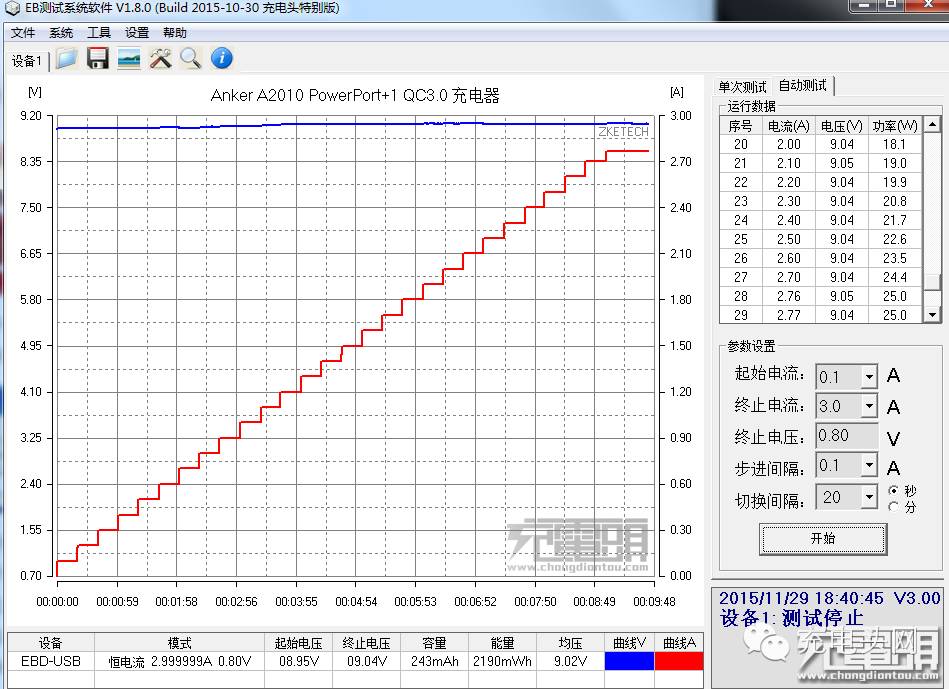This screenshot has width=949, height=689.
Task: Click the 测试停止 status text
Action: [x=822, y=618]
